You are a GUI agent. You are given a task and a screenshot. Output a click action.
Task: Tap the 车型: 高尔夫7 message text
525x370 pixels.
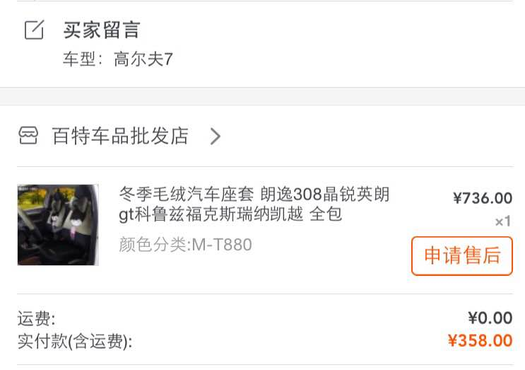[x=118, y=59]
